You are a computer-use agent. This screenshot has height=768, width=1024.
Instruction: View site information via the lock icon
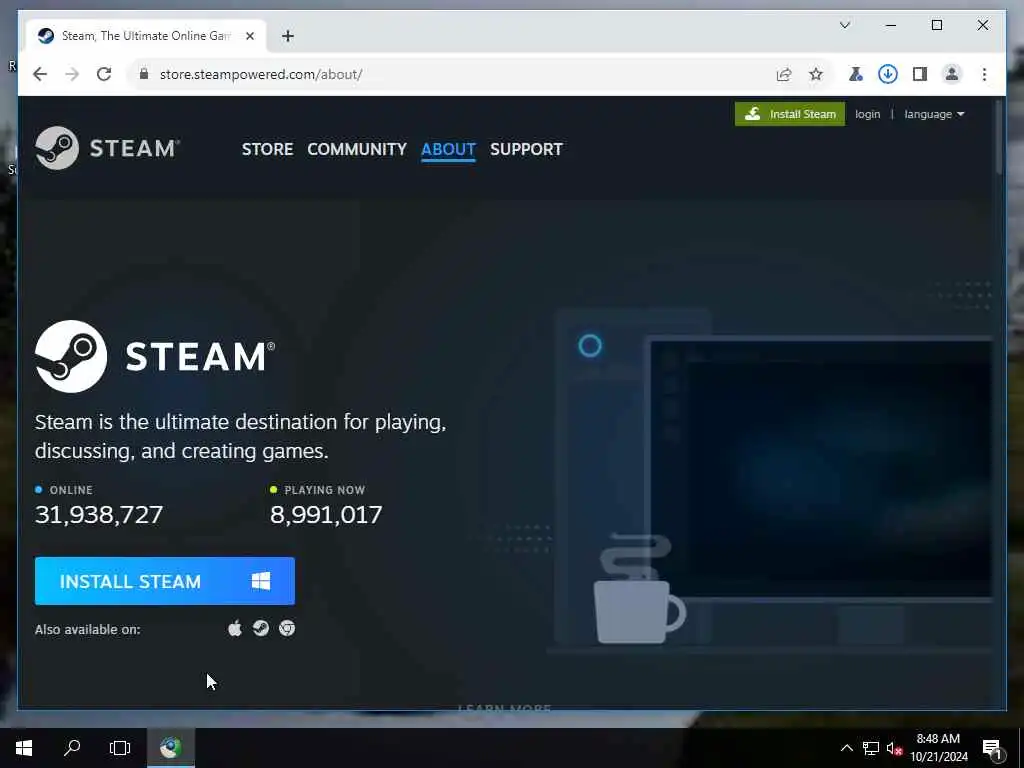tap(144, 74)
